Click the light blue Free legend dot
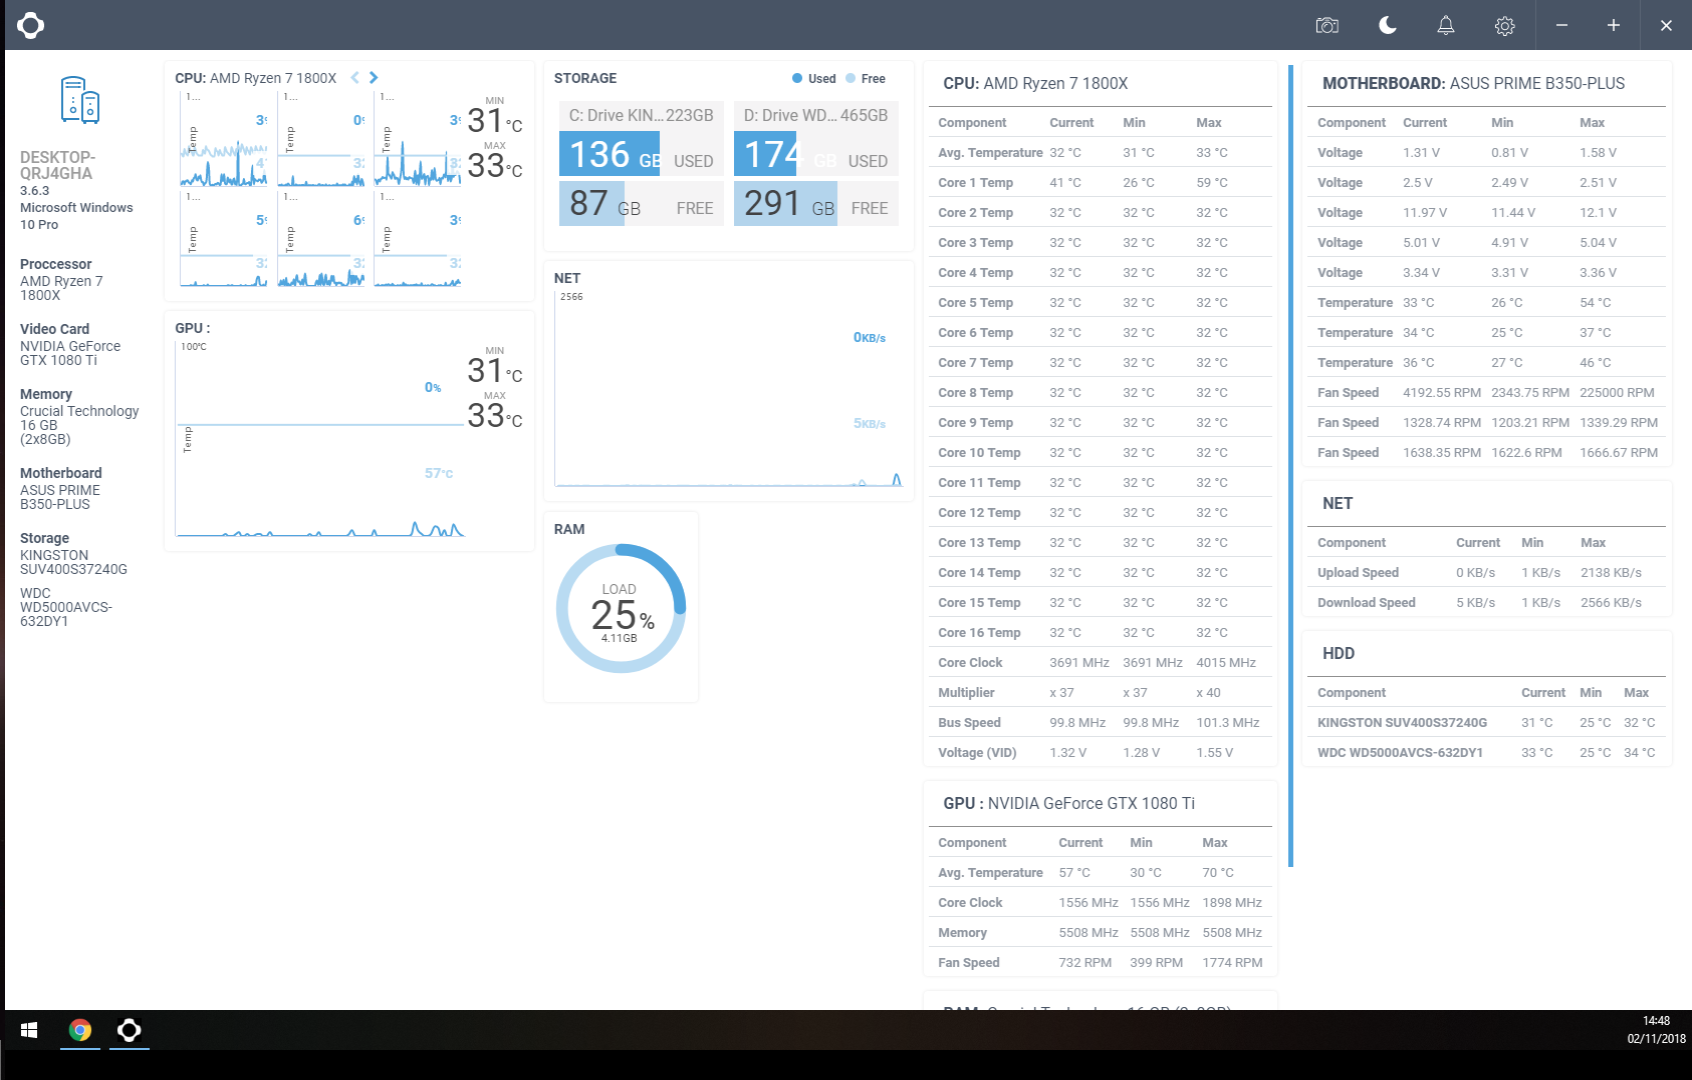The height and width of the screenshot is (1080, 1692). click(x=850, y=78)
